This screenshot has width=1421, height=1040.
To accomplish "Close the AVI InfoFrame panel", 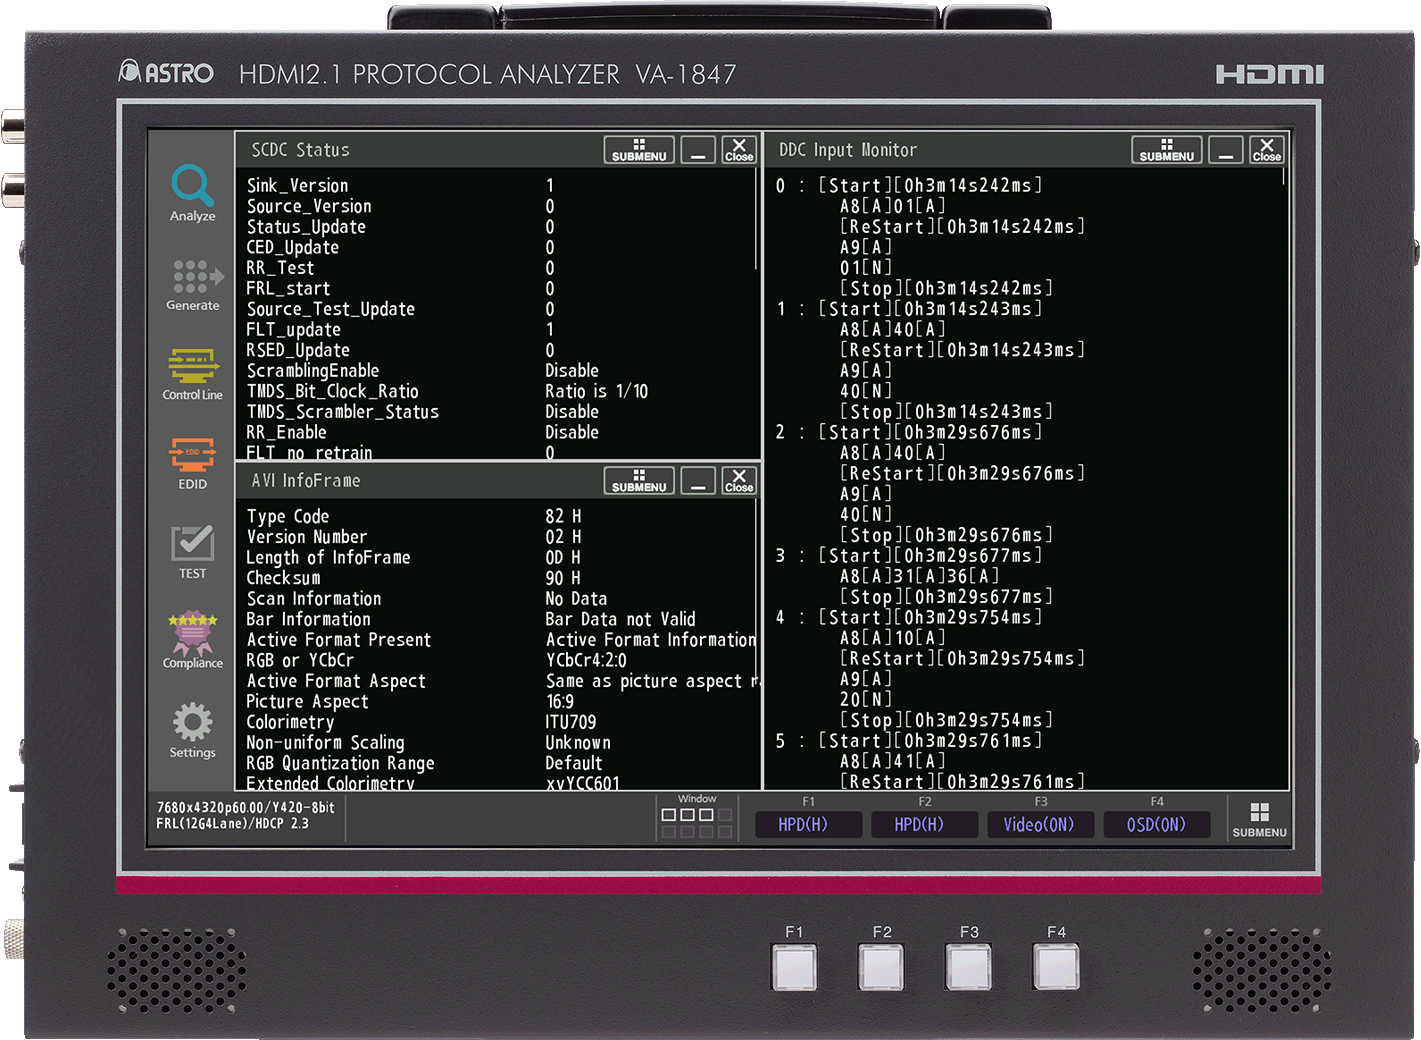I will pyautogui.click(x=739, y=481).
